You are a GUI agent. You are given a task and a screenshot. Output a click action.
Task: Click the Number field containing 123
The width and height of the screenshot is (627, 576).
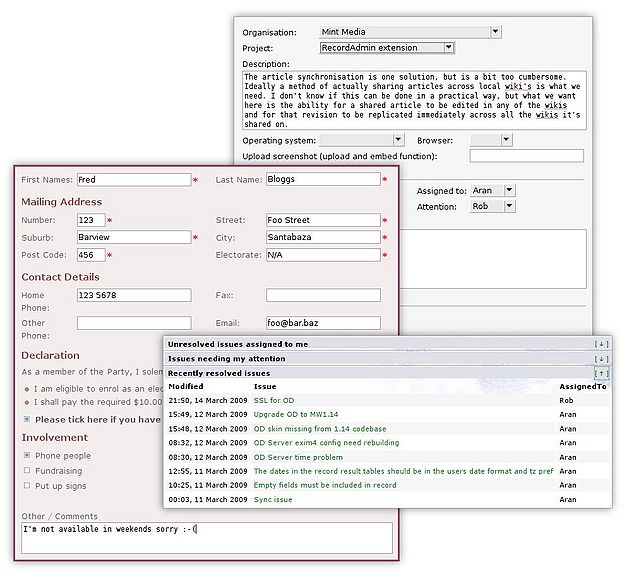(x=91, y=220)
